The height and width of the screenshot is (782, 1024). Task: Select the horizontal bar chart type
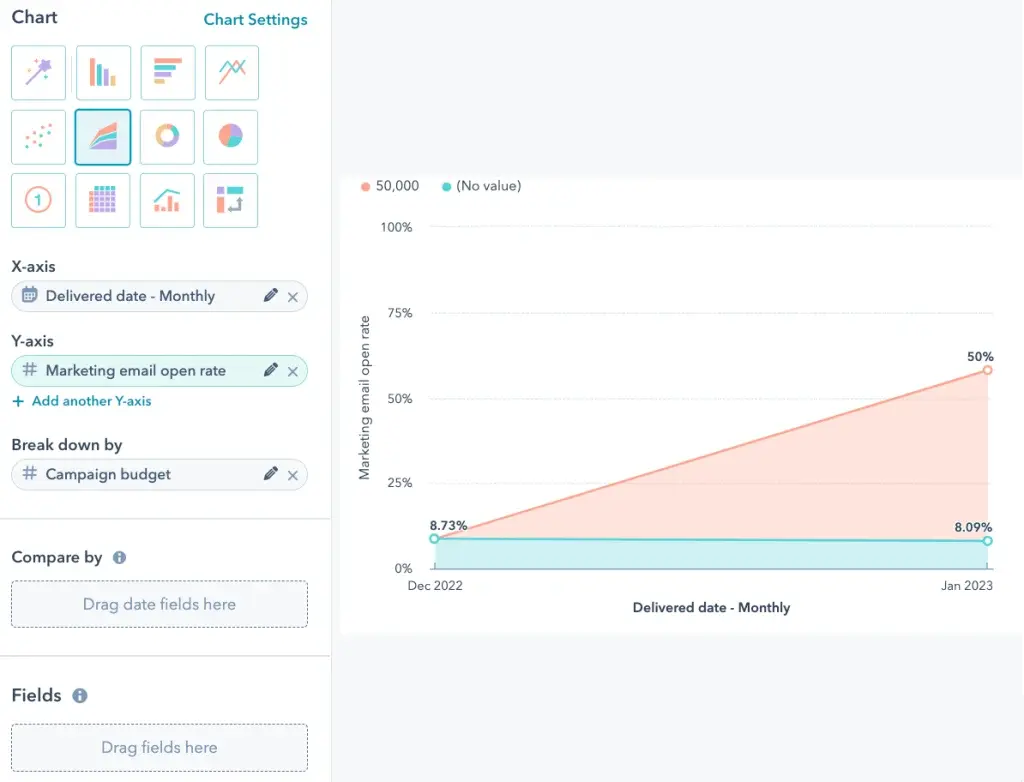[x=167, y=73]
